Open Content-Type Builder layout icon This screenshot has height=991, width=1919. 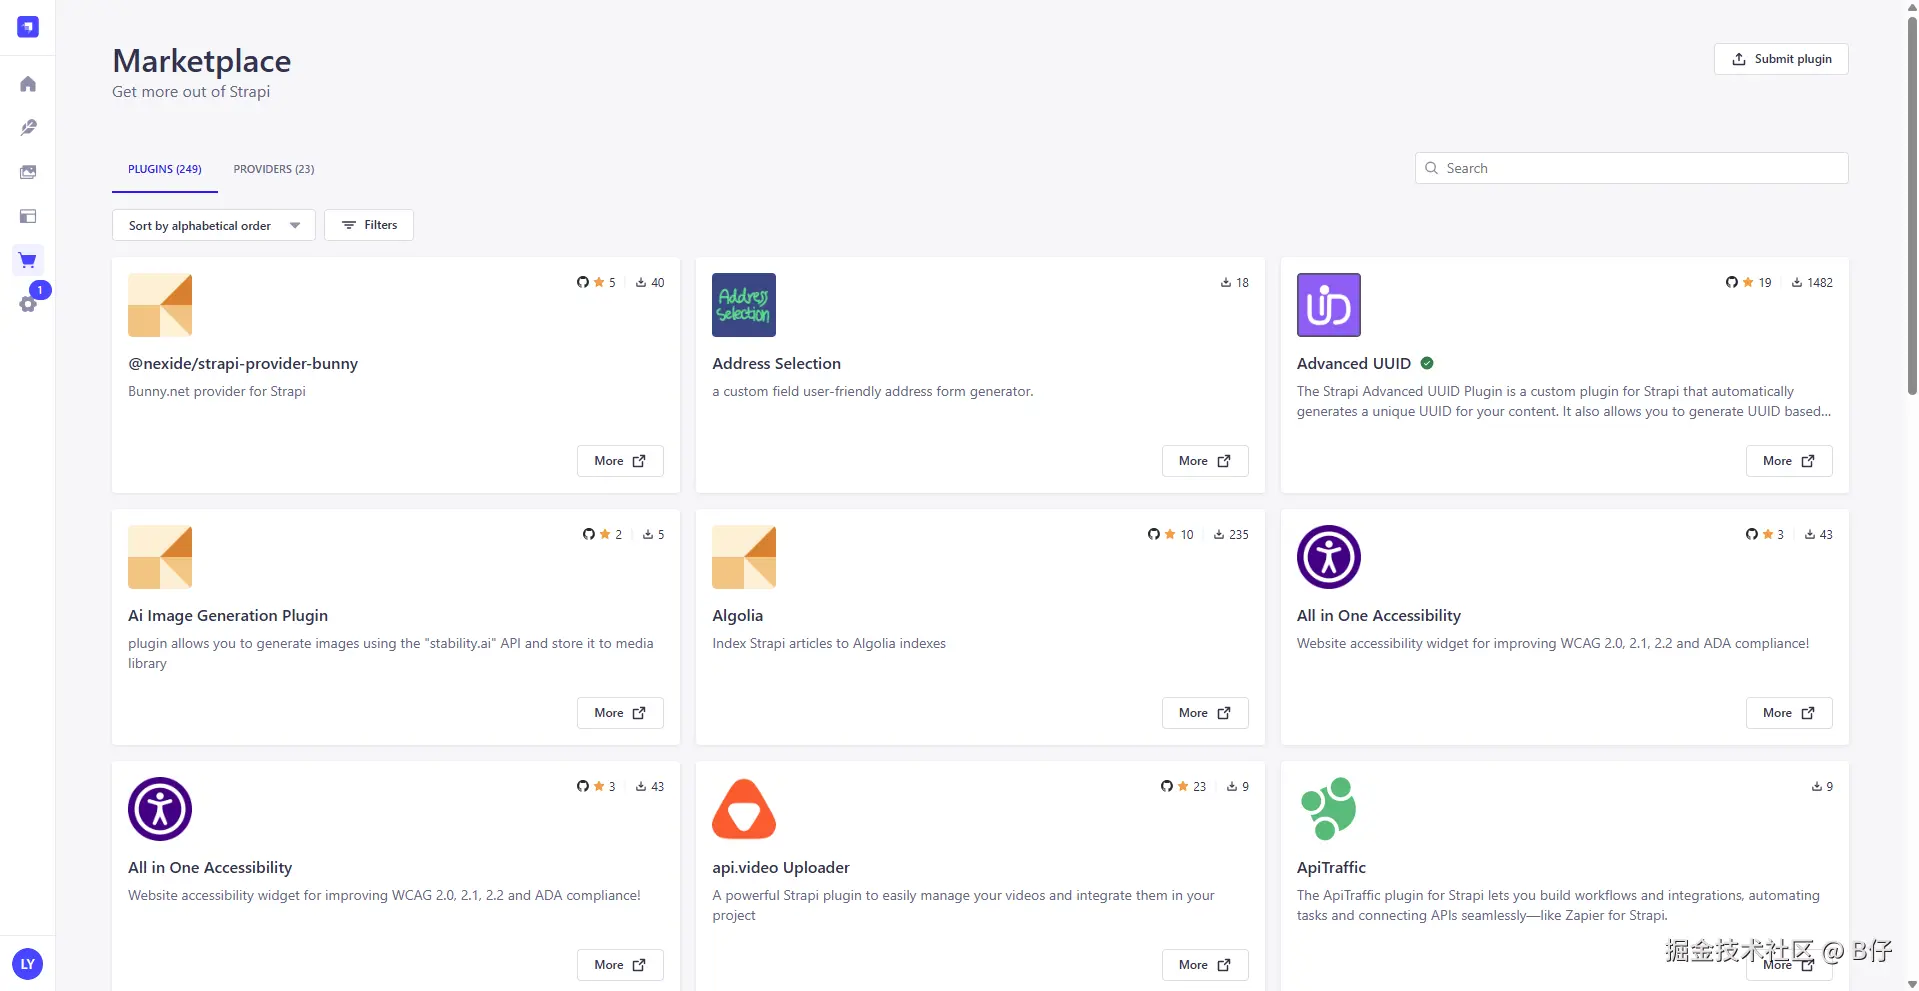(x=28, y=216)
